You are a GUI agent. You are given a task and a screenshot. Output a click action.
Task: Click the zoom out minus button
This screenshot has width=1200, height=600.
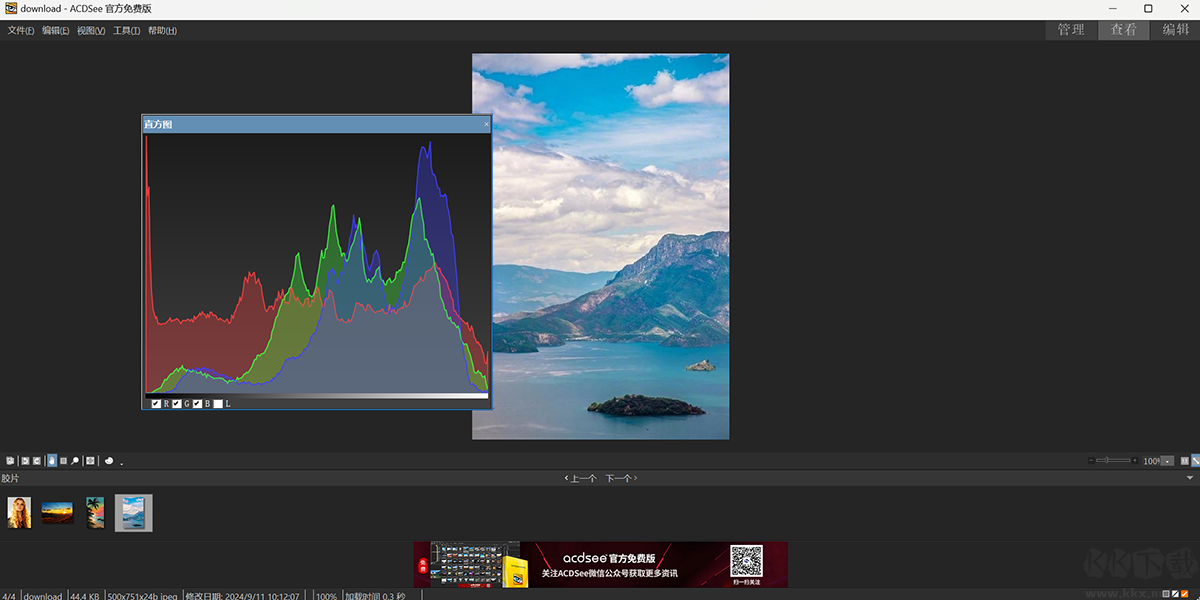(1091, 460)
